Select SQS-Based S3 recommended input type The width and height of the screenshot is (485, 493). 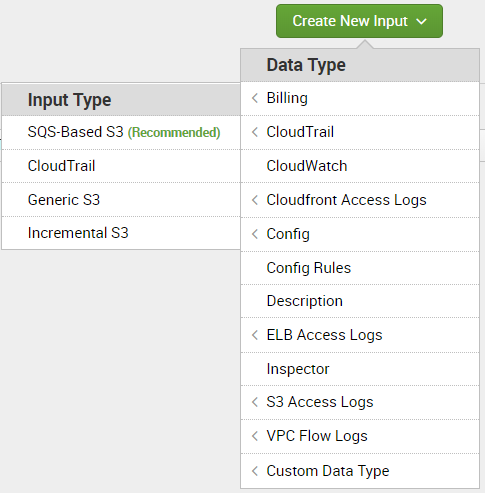[121, 132]
